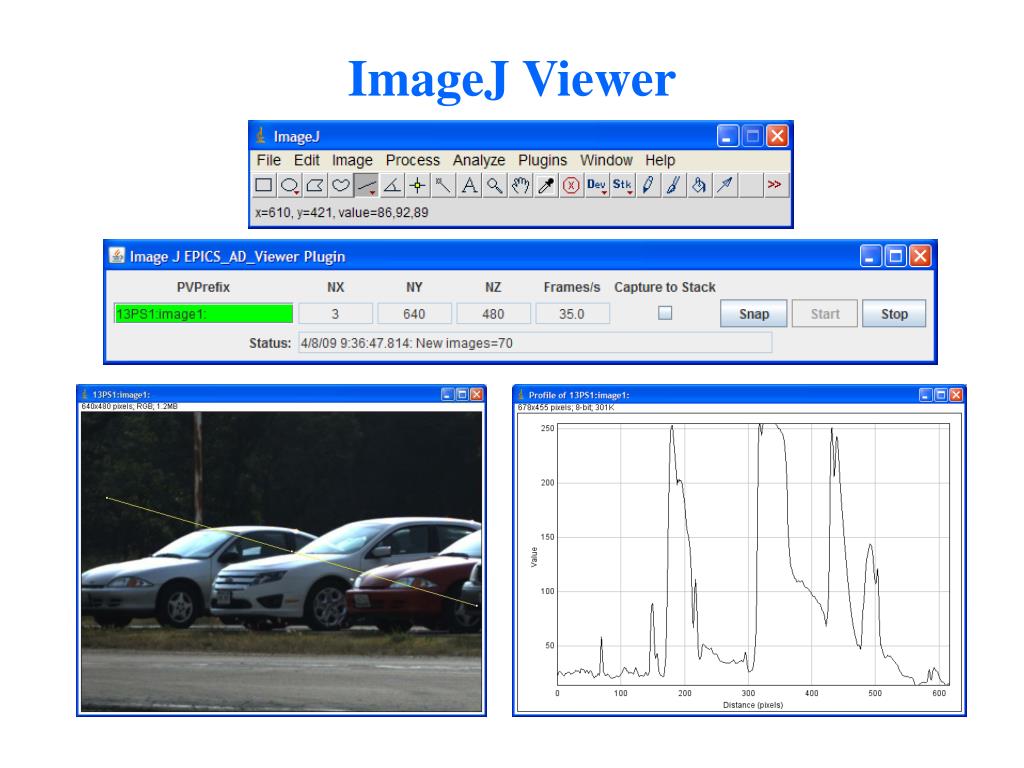Viewport: 1024px width, 768px height.
Task: Click the EPICS_AD_Viewer Plugin Java title icon
Action: [117, 255]
